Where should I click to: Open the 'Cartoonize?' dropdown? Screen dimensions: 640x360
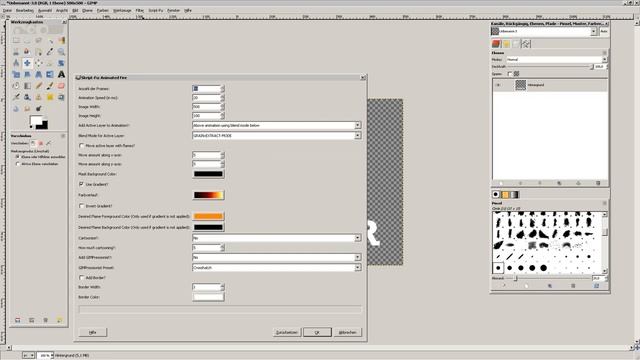tap(276, 238)
